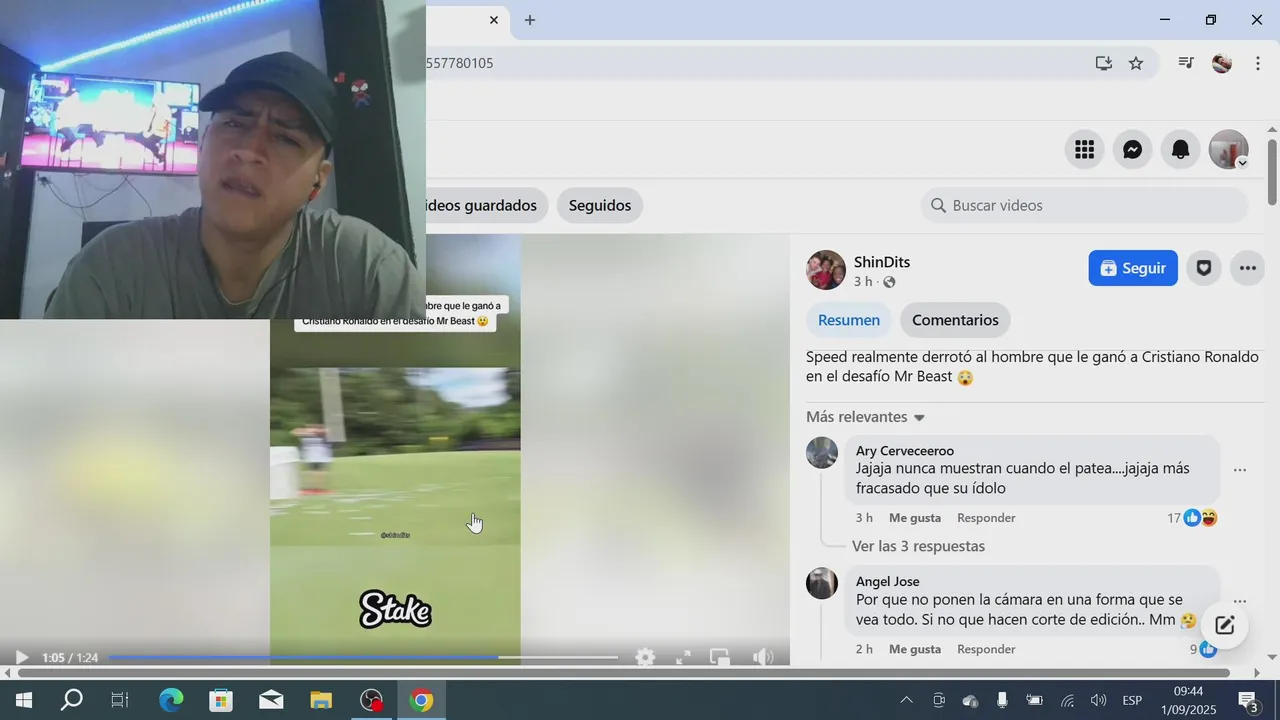Open the notifications bell
This screenshot has height=720, width=1280.
pyautogui.click(x=1181, y=150)
